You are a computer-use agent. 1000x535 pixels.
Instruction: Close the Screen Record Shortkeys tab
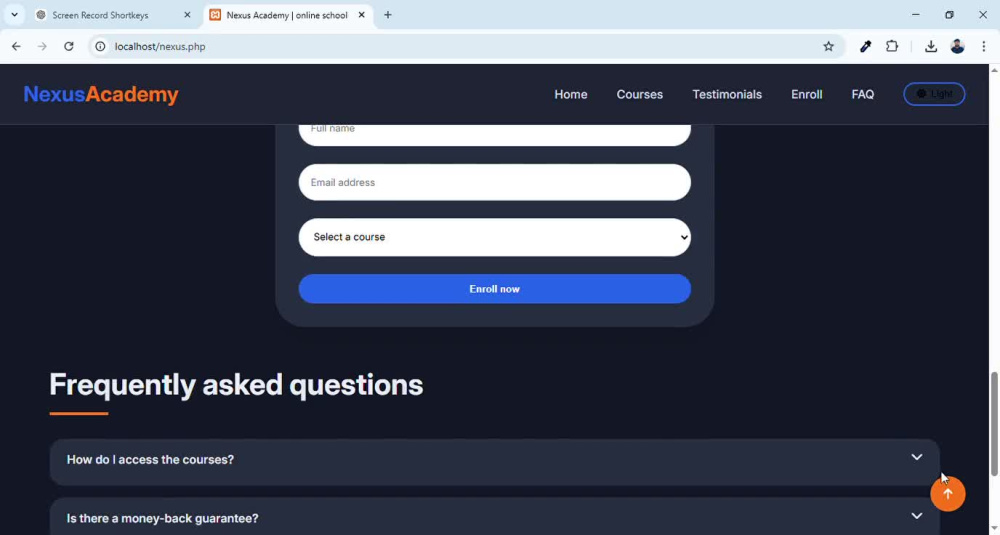[188, 15]
